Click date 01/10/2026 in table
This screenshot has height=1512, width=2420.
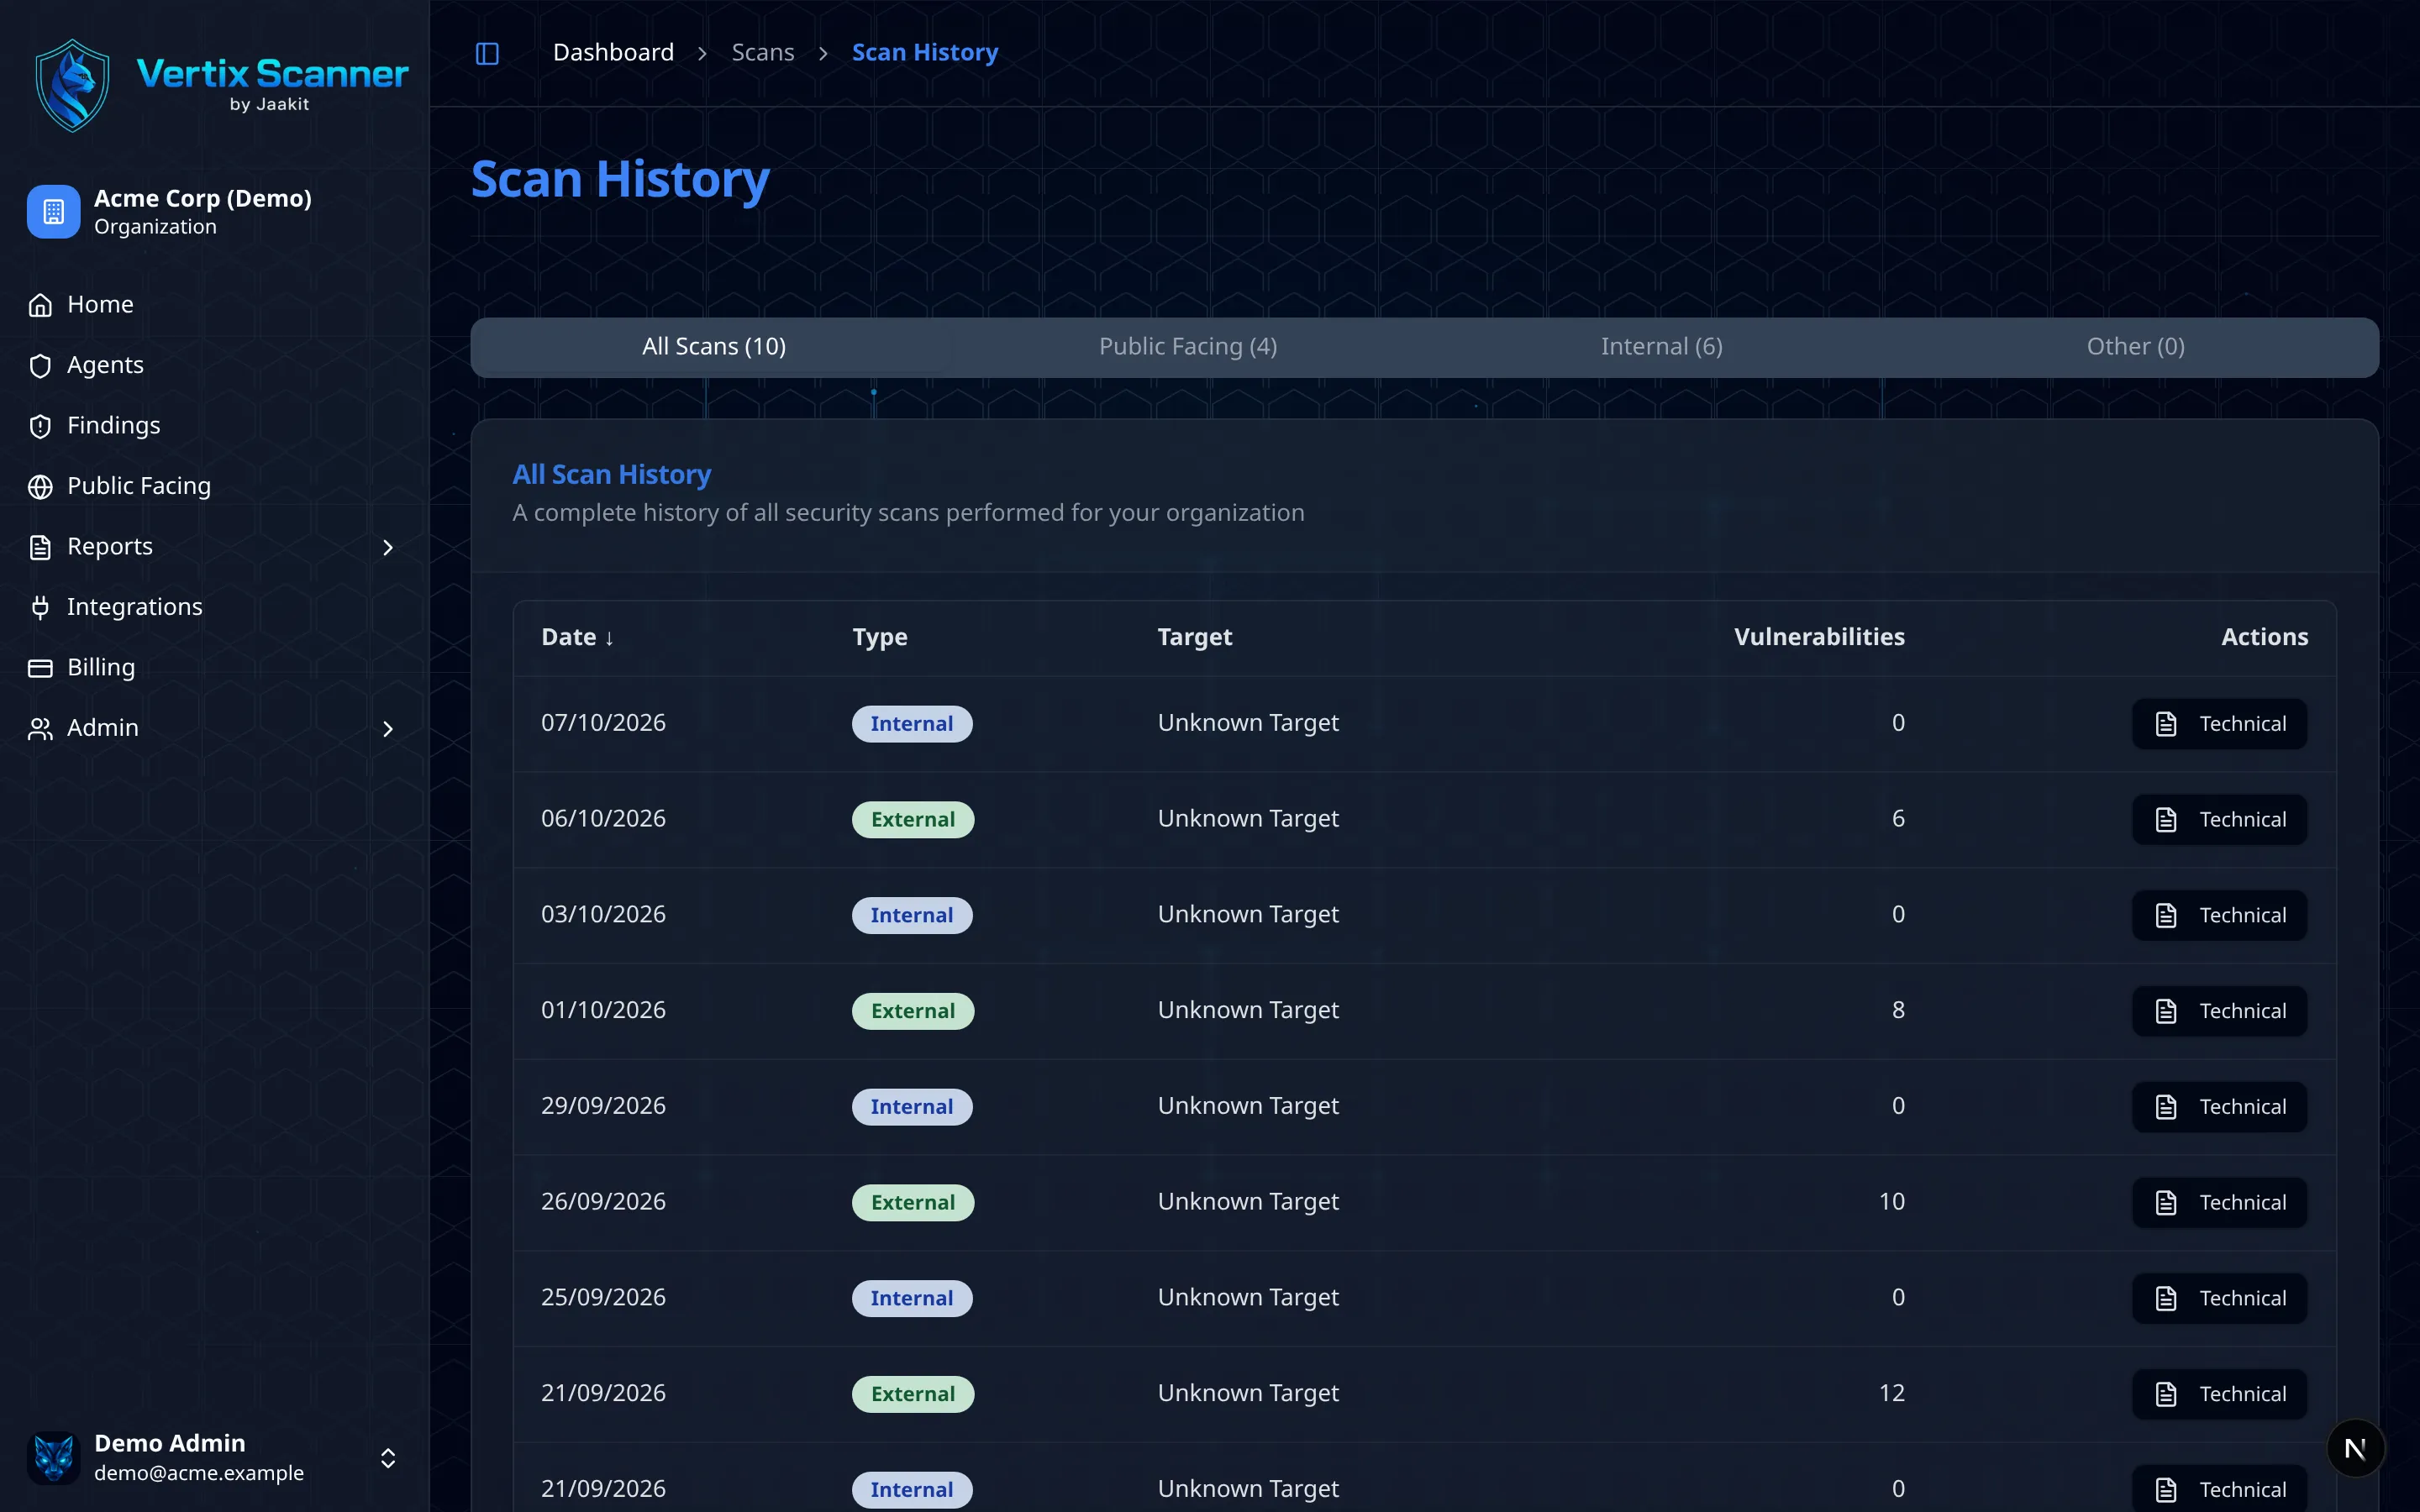pyautogui.click(x=603, y=1010)
